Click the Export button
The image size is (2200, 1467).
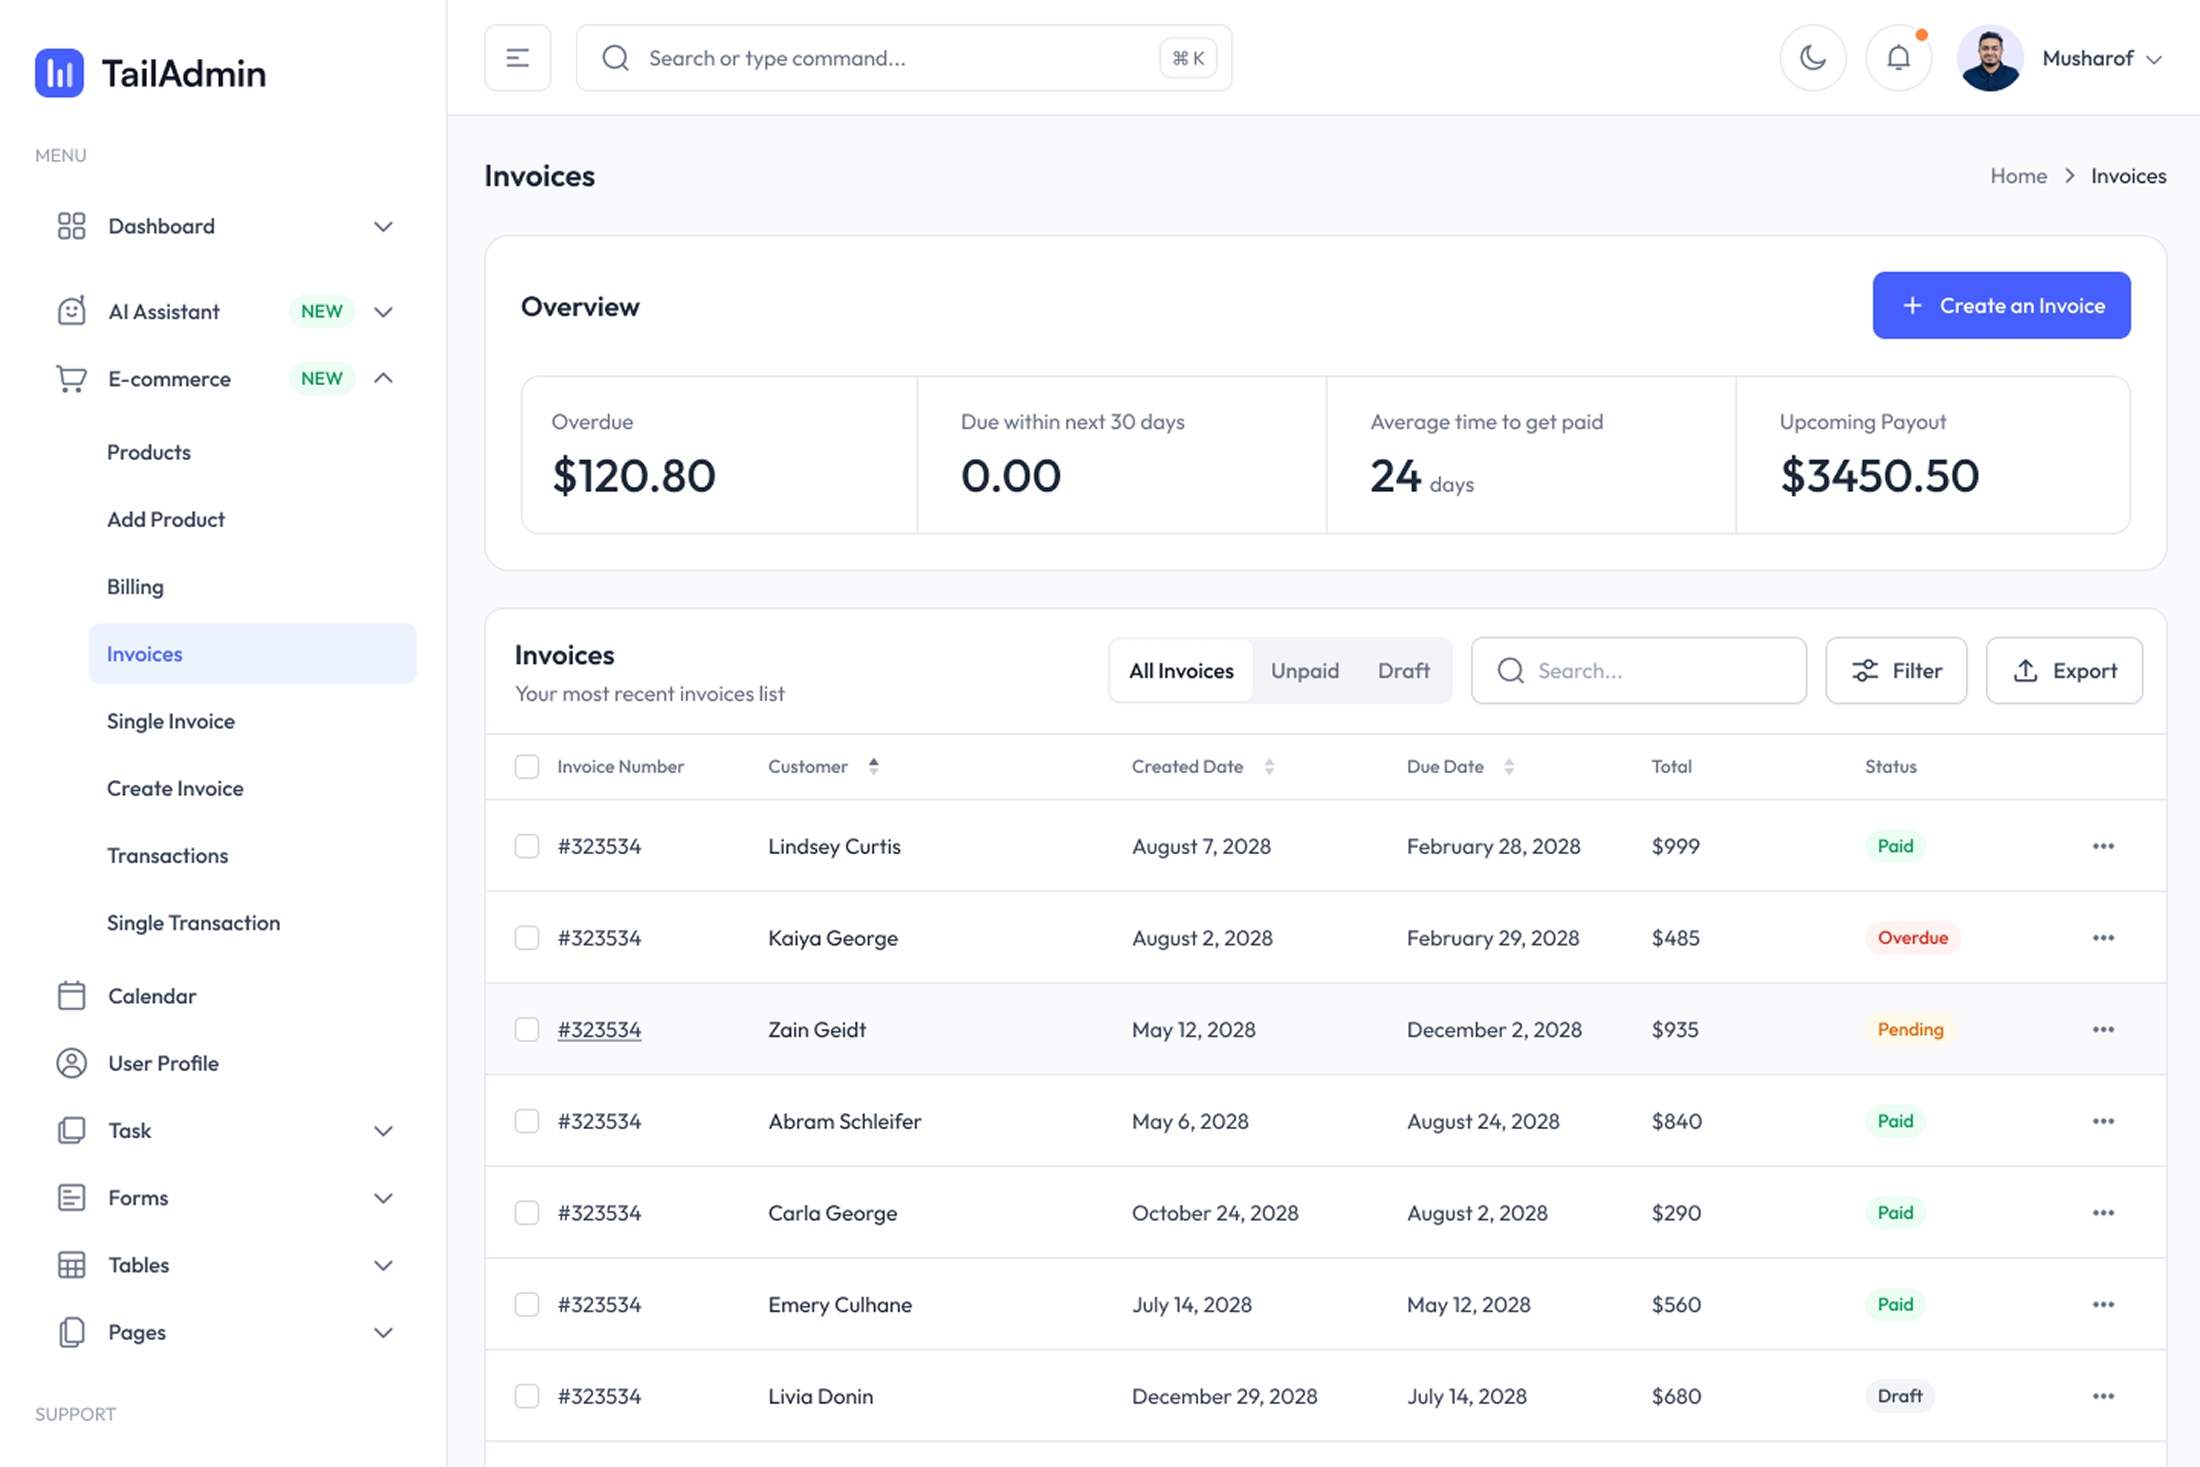click(x=2064, y=671)
